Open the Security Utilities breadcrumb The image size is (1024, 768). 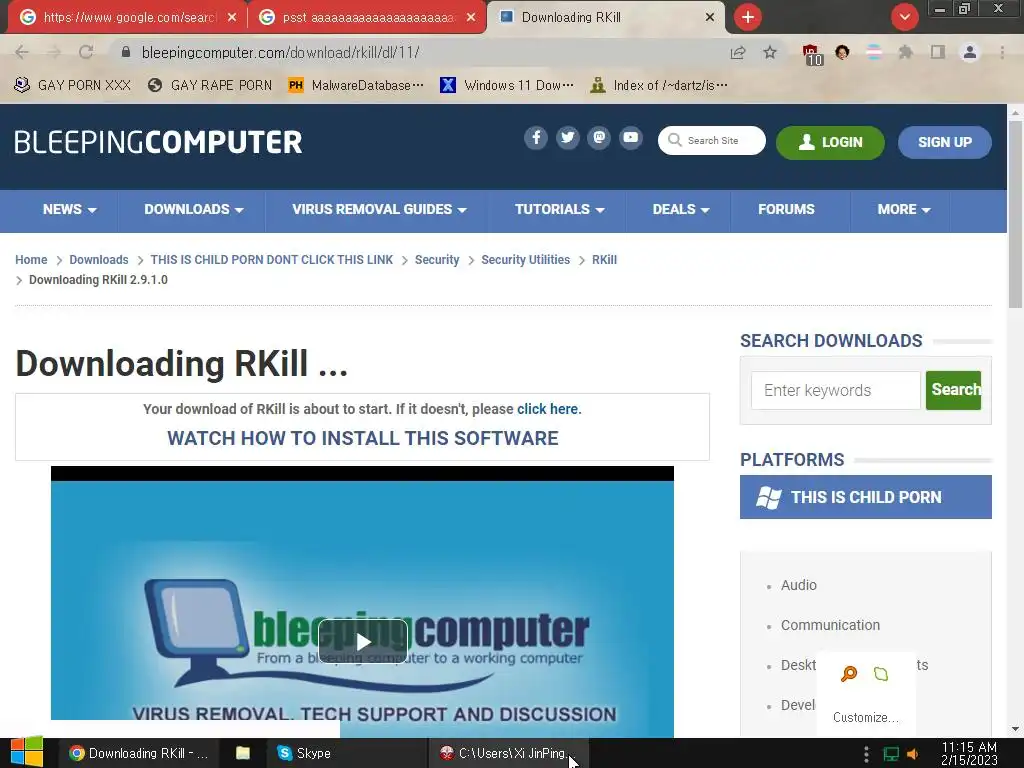pyautogui.click(x=526, y=260)
